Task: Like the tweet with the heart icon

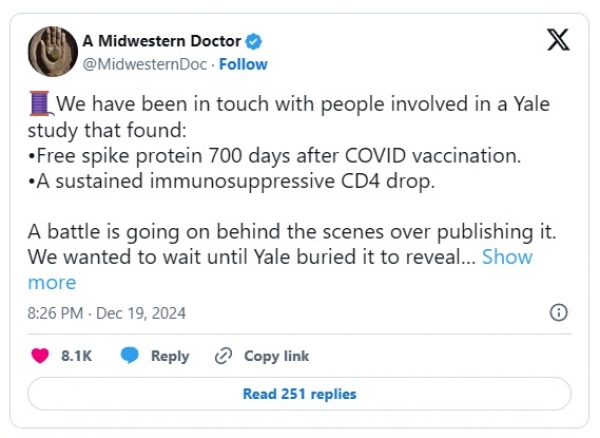Action: pos(41,356)
